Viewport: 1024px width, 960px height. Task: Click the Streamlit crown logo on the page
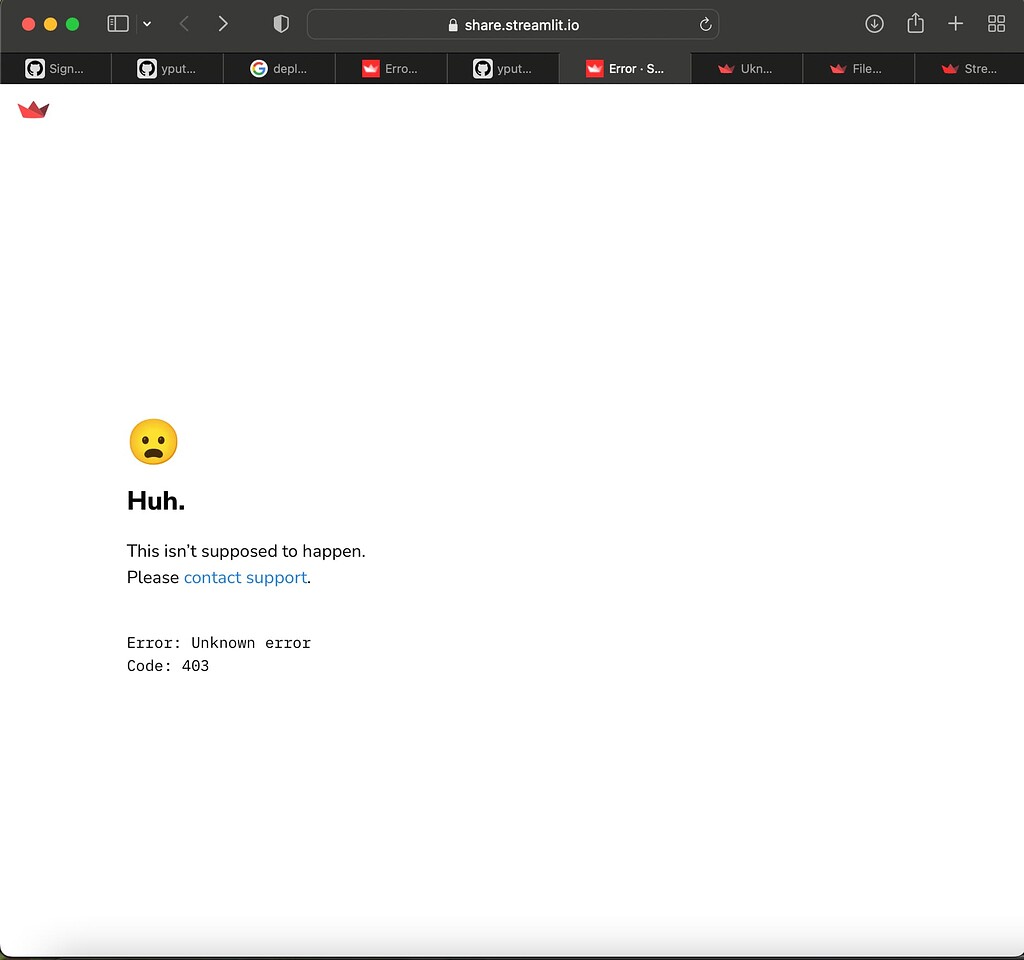coord(33,110)
